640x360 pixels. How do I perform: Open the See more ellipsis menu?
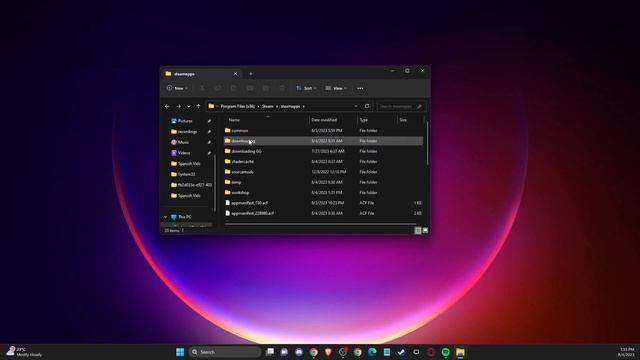pos(360,88)
